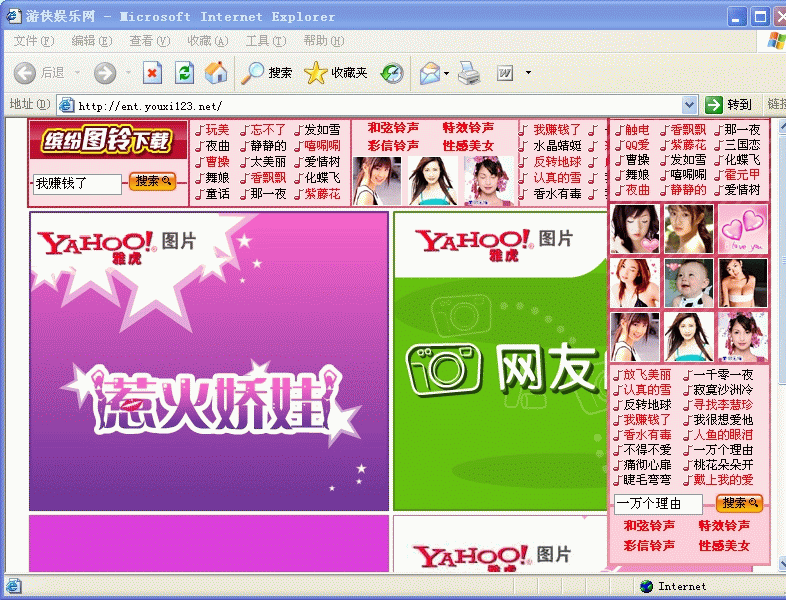Click the IE page icon in status bar
Viewport: 786px width, 600px height.
(x=13, y=585)
